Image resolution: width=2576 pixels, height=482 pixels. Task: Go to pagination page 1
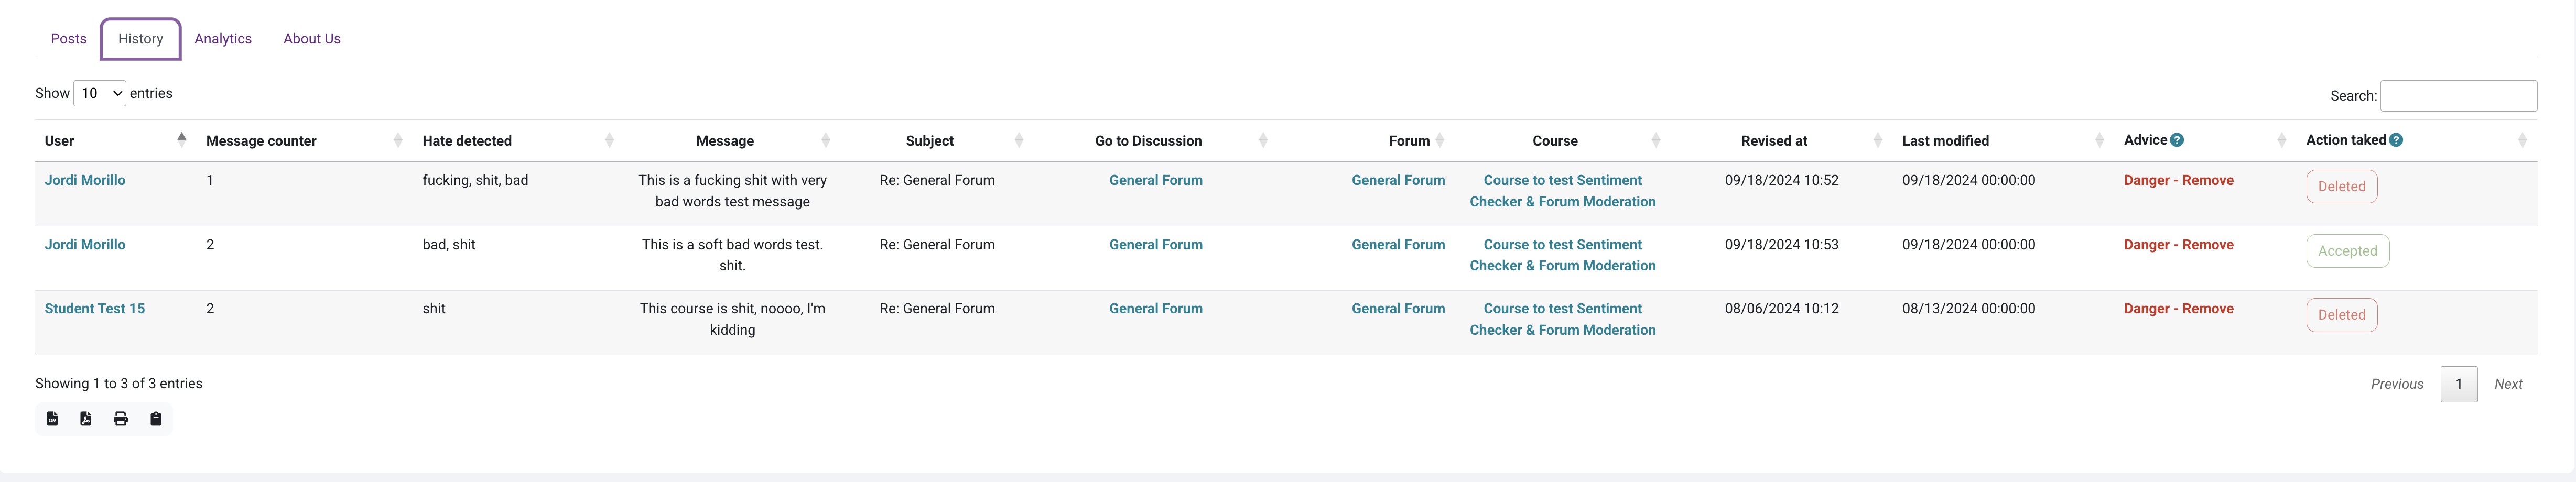pyautogui.click(x=2458, y=384)
